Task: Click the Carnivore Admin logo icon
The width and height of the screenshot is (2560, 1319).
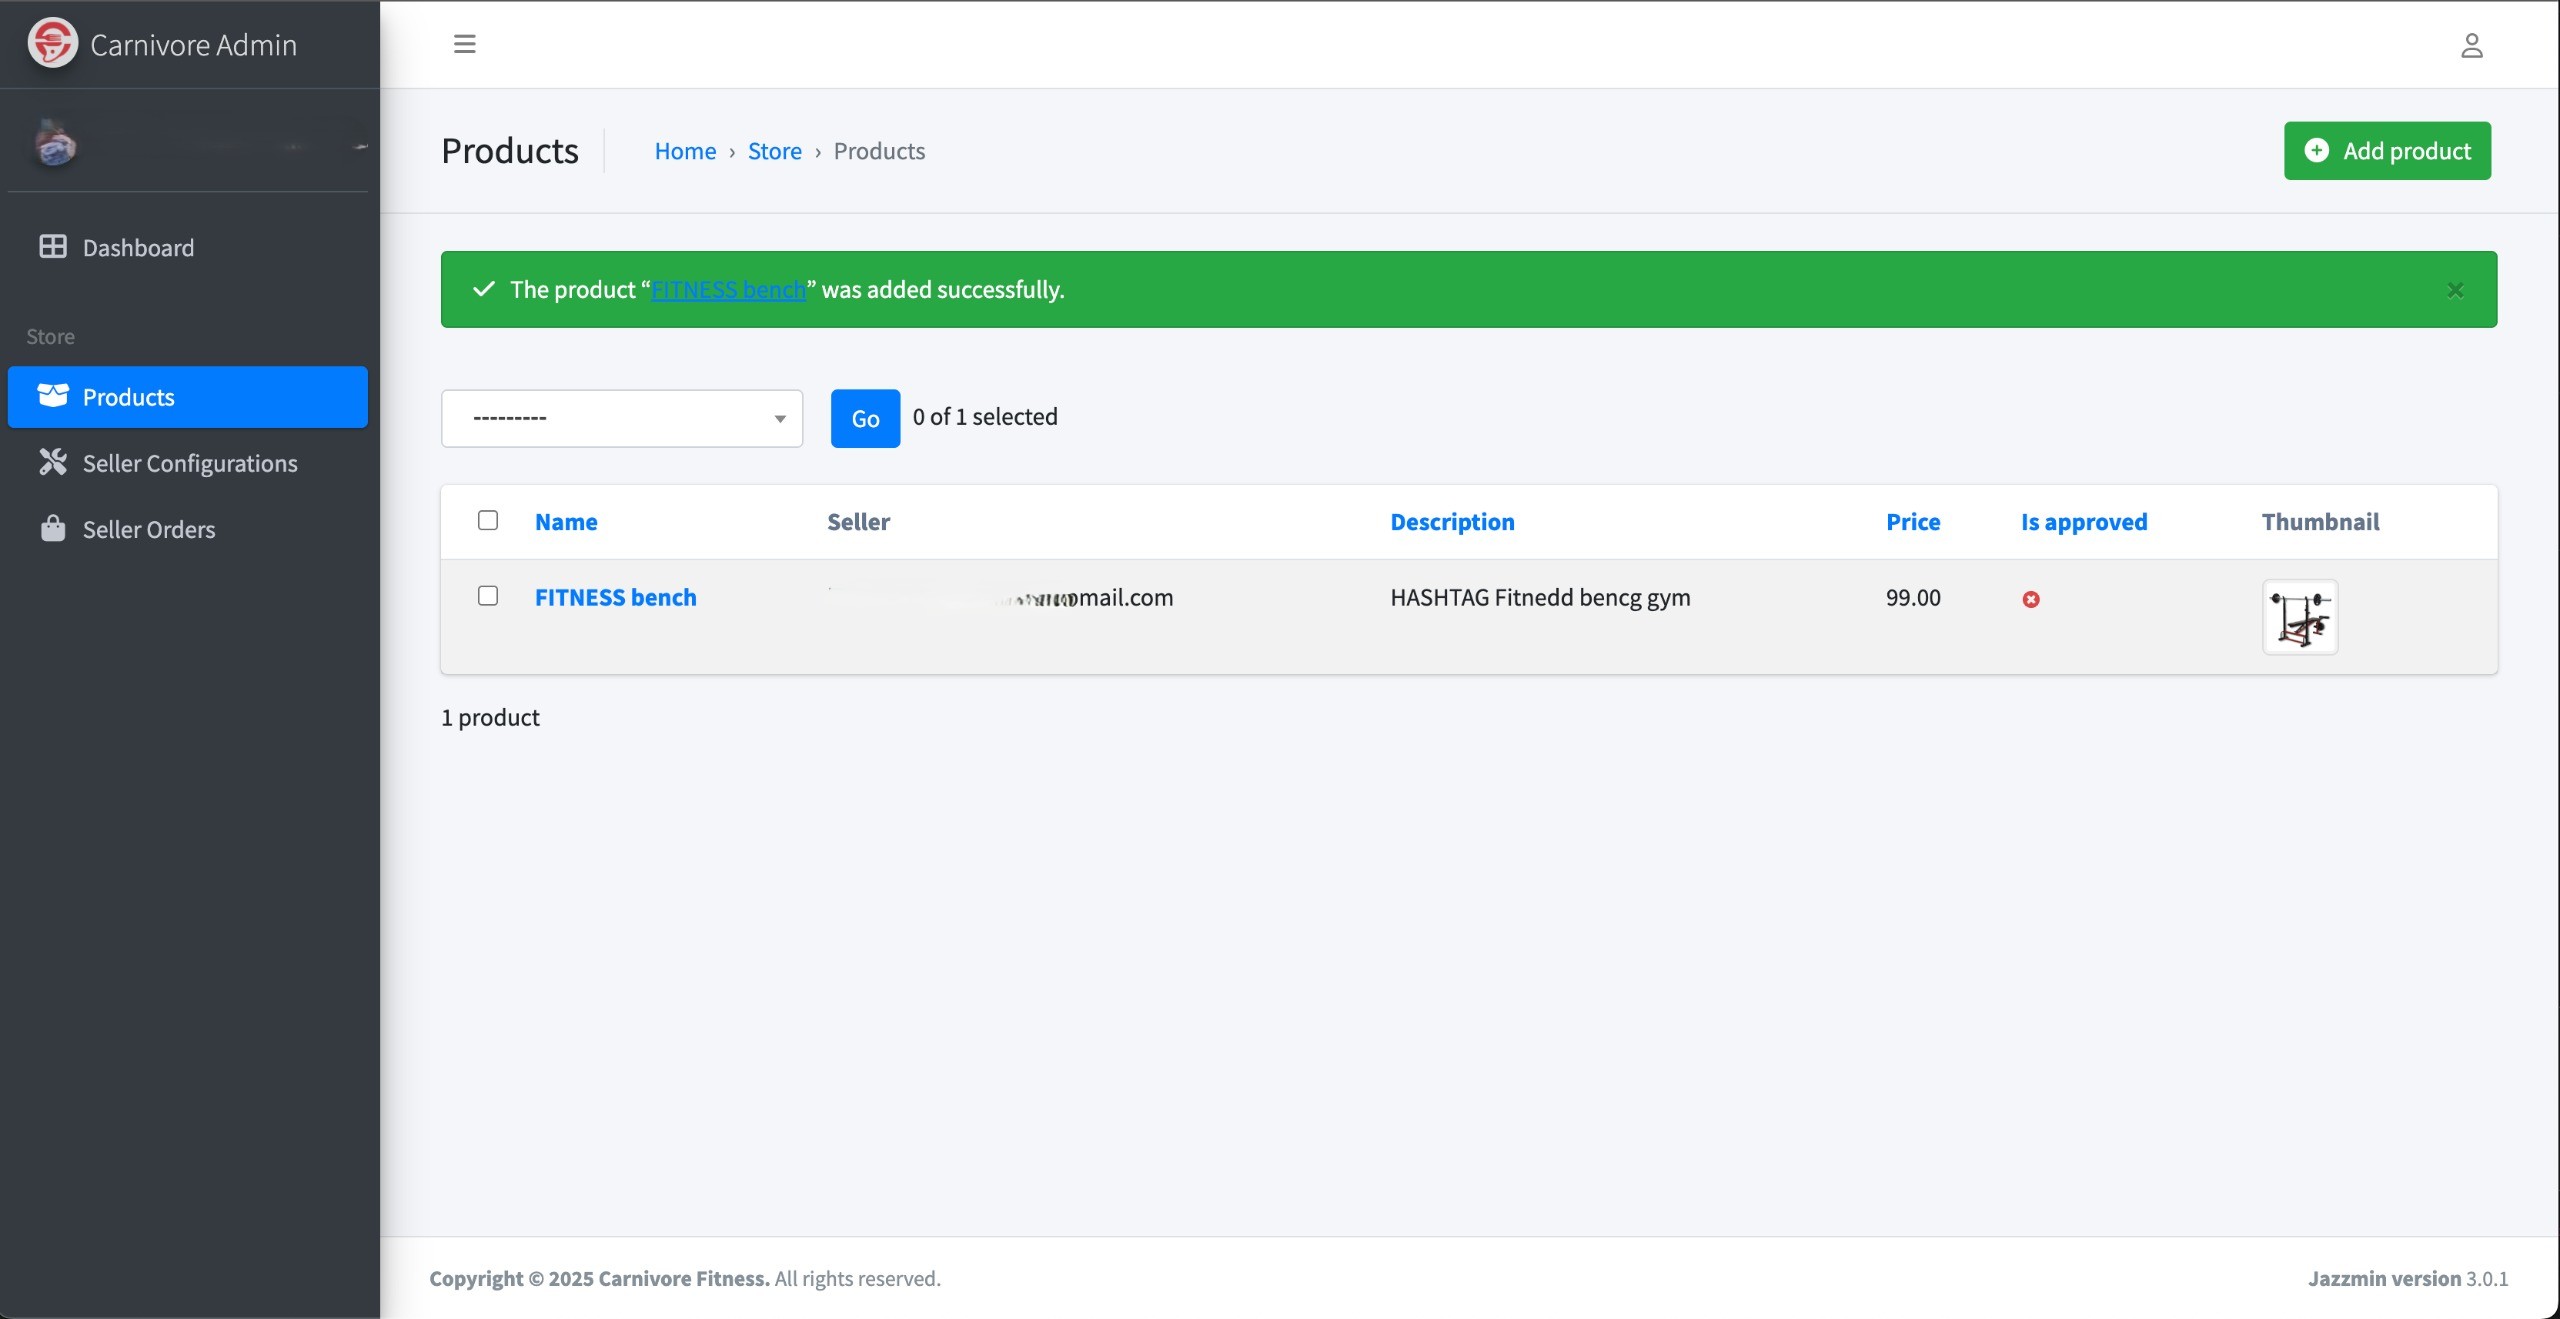Action: 52,44
